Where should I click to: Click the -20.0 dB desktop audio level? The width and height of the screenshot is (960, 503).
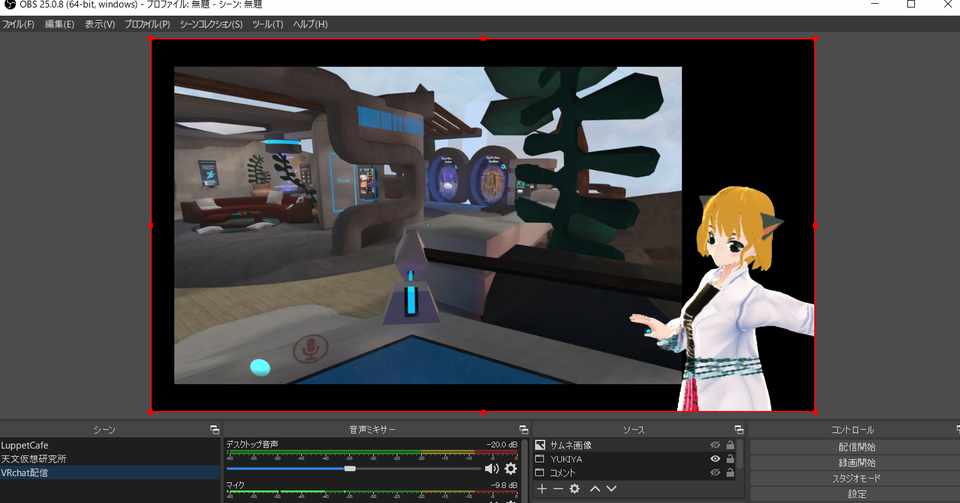point(501,445)
